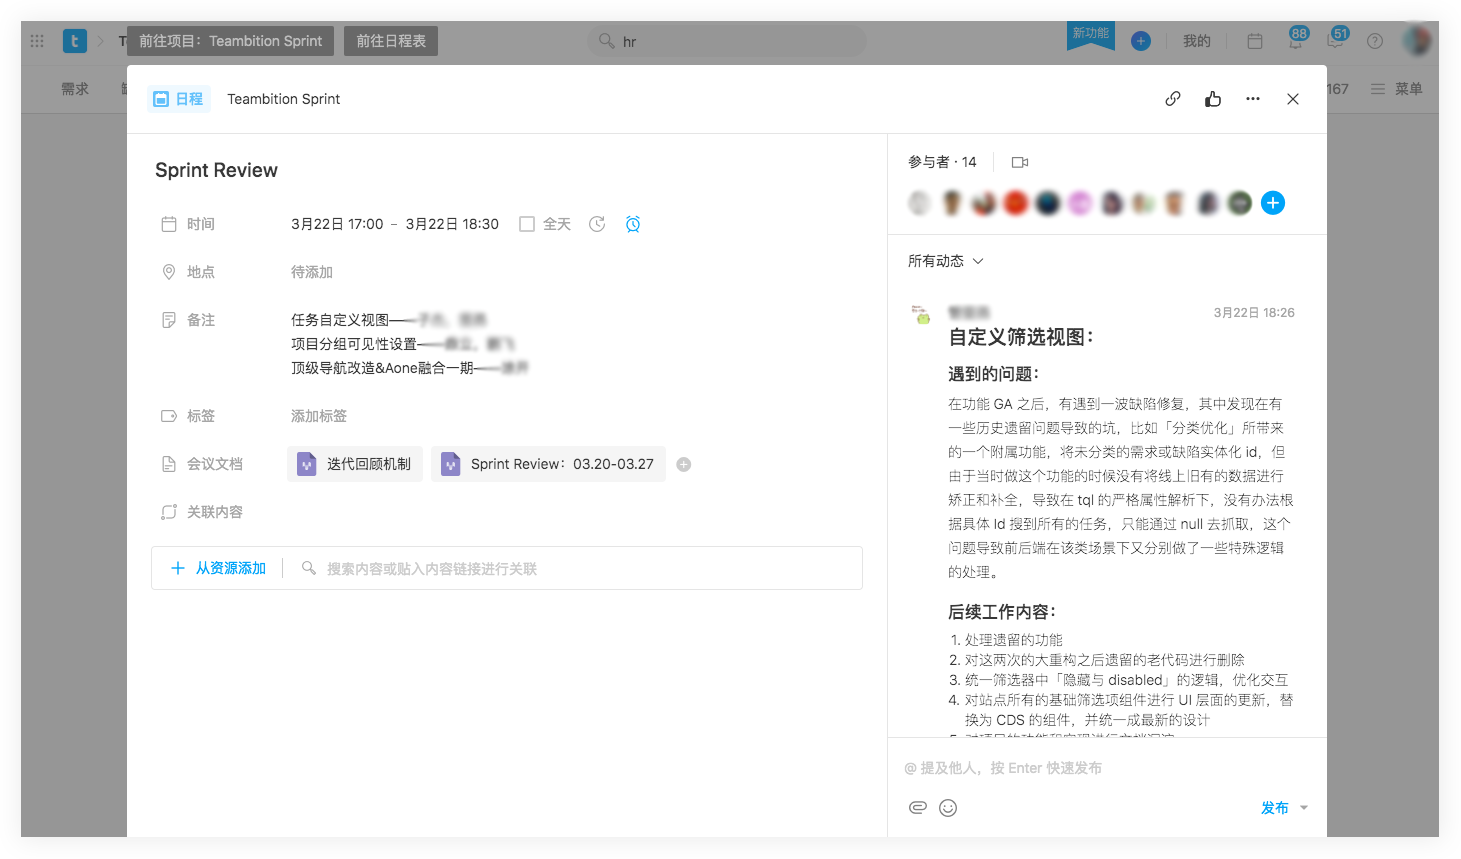
Task: Open the 菜单 menu in background page
Action: [1397, 89]
